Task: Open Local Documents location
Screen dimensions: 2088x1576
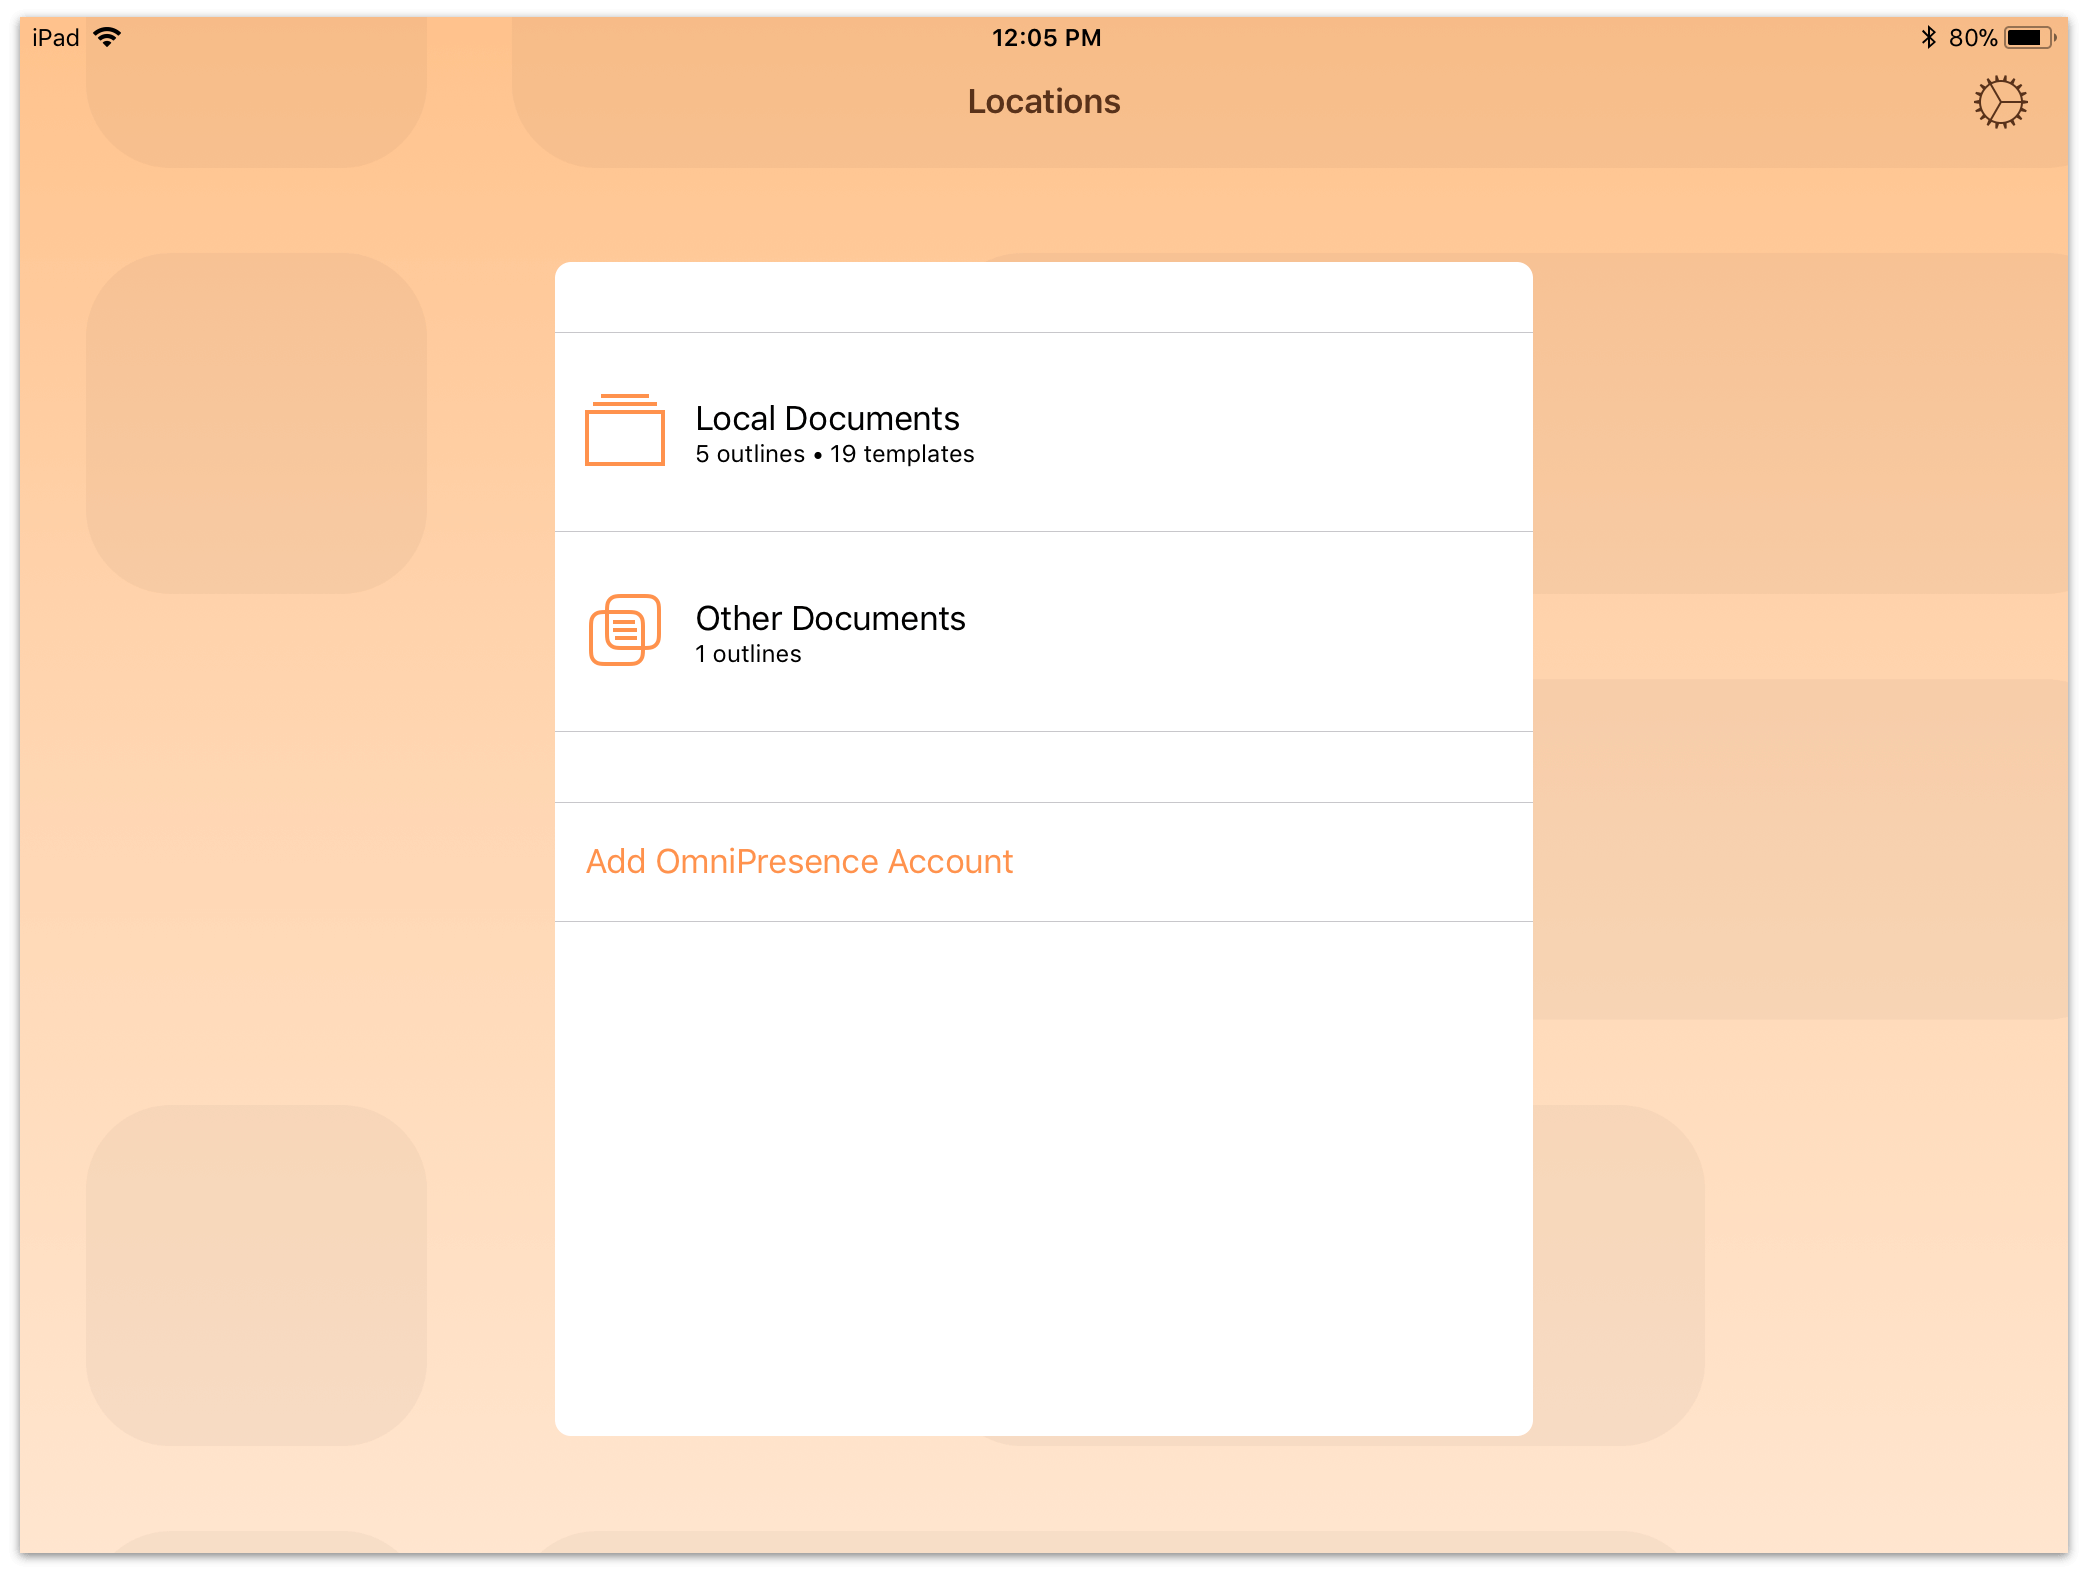Action: coord(1044,432)
